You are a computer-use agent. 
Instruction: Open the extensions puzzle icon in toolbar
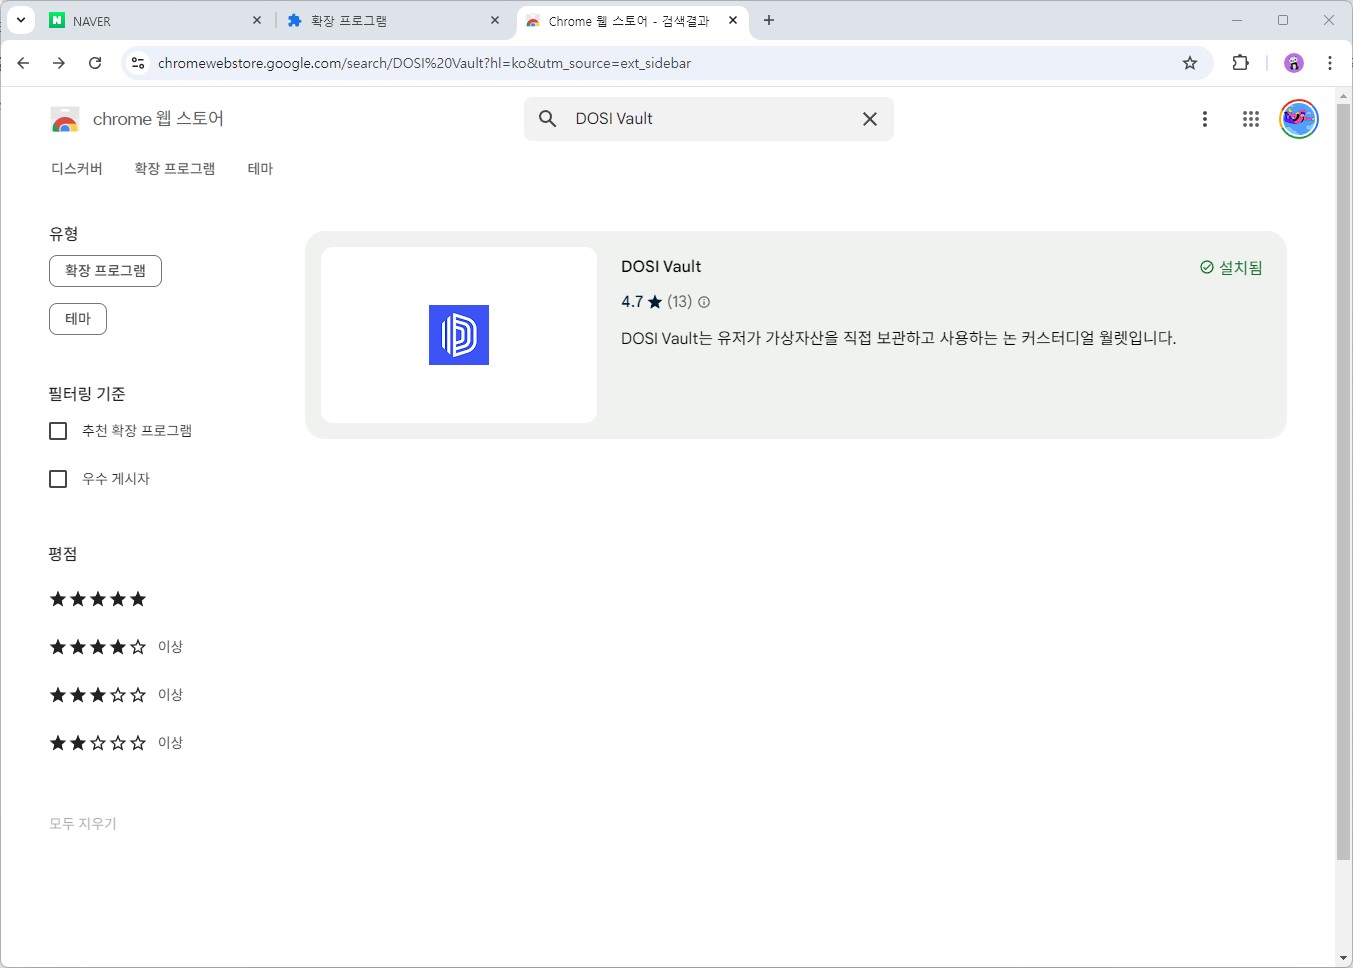coord(1241,63)
